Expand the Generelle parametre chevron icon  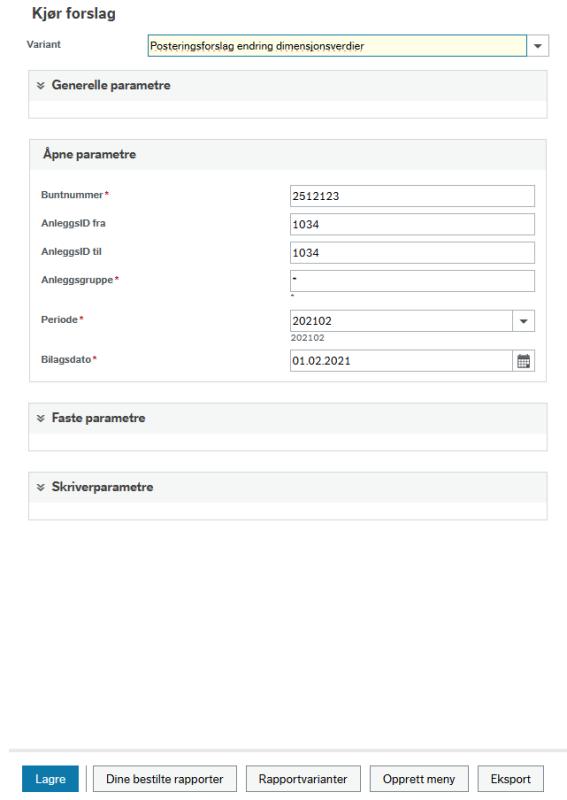coord(41,85)
